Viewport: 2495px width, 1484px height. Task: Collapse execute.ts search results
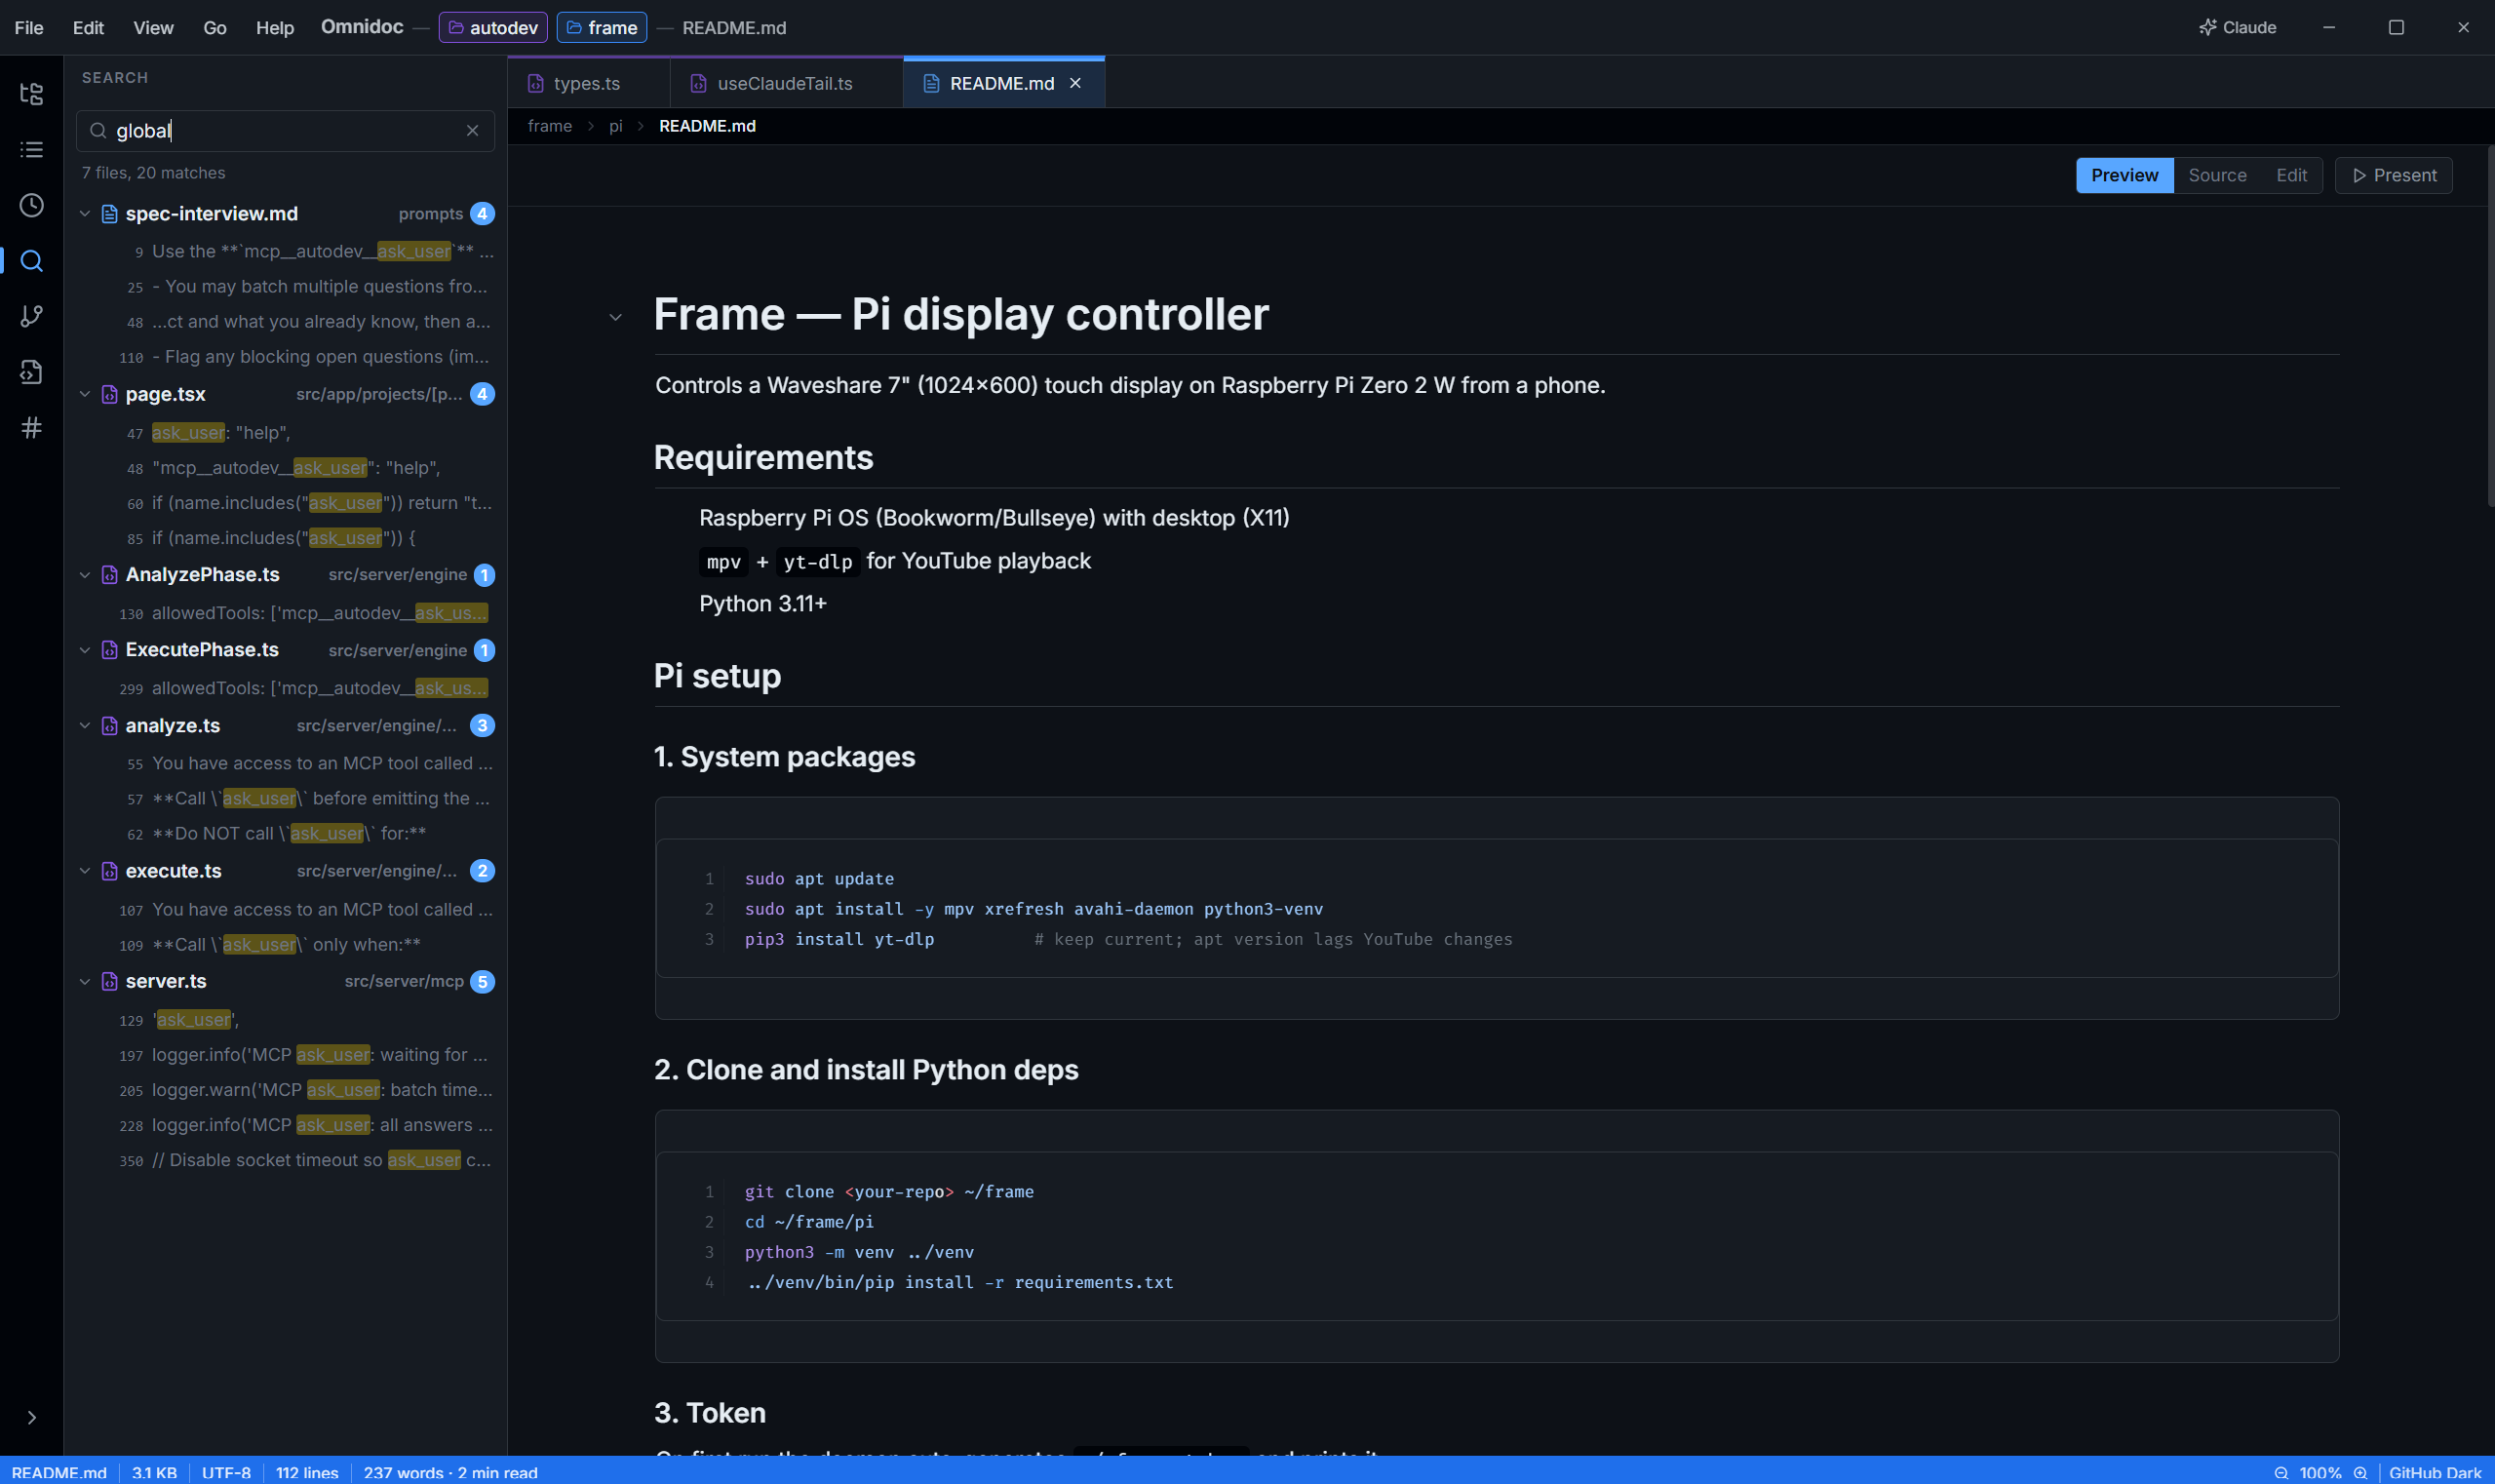pos(85,871)
